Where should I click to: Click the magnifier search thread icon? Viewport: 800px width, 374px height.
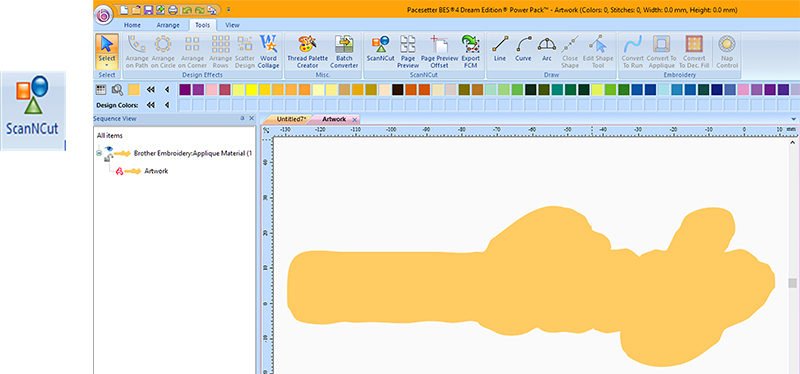[117, 90]
